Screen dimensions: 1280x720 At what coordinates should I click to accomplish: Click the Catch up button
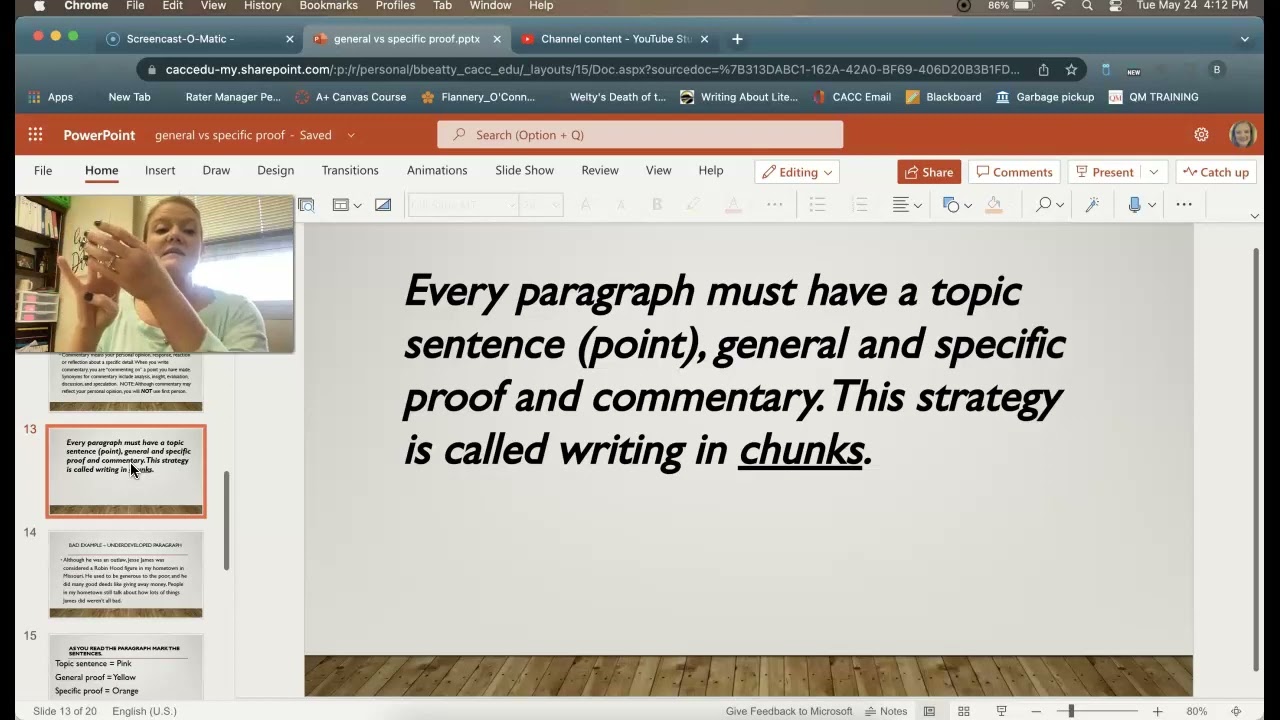coord(1216,172)
